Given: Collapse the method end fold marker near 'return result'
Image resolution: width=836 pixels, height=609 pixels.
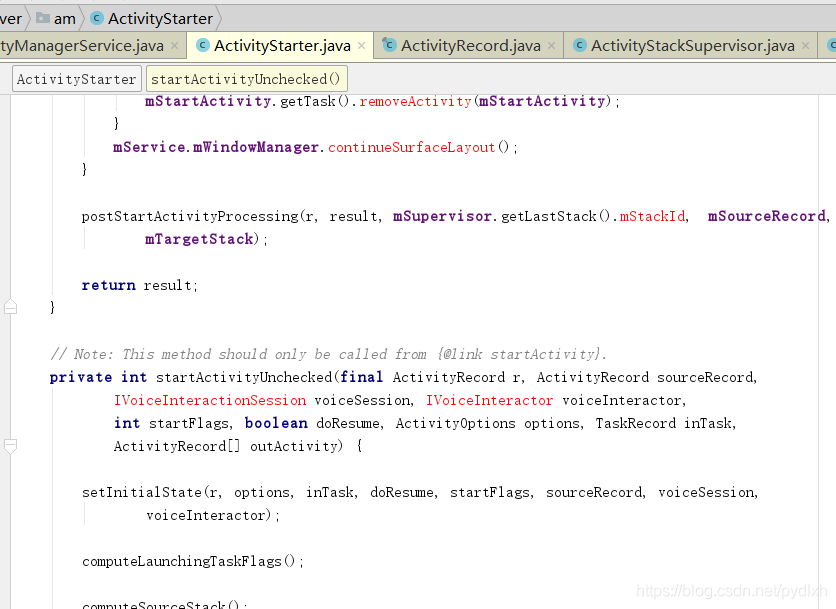Looking at the screenshot, I should 10,307.
